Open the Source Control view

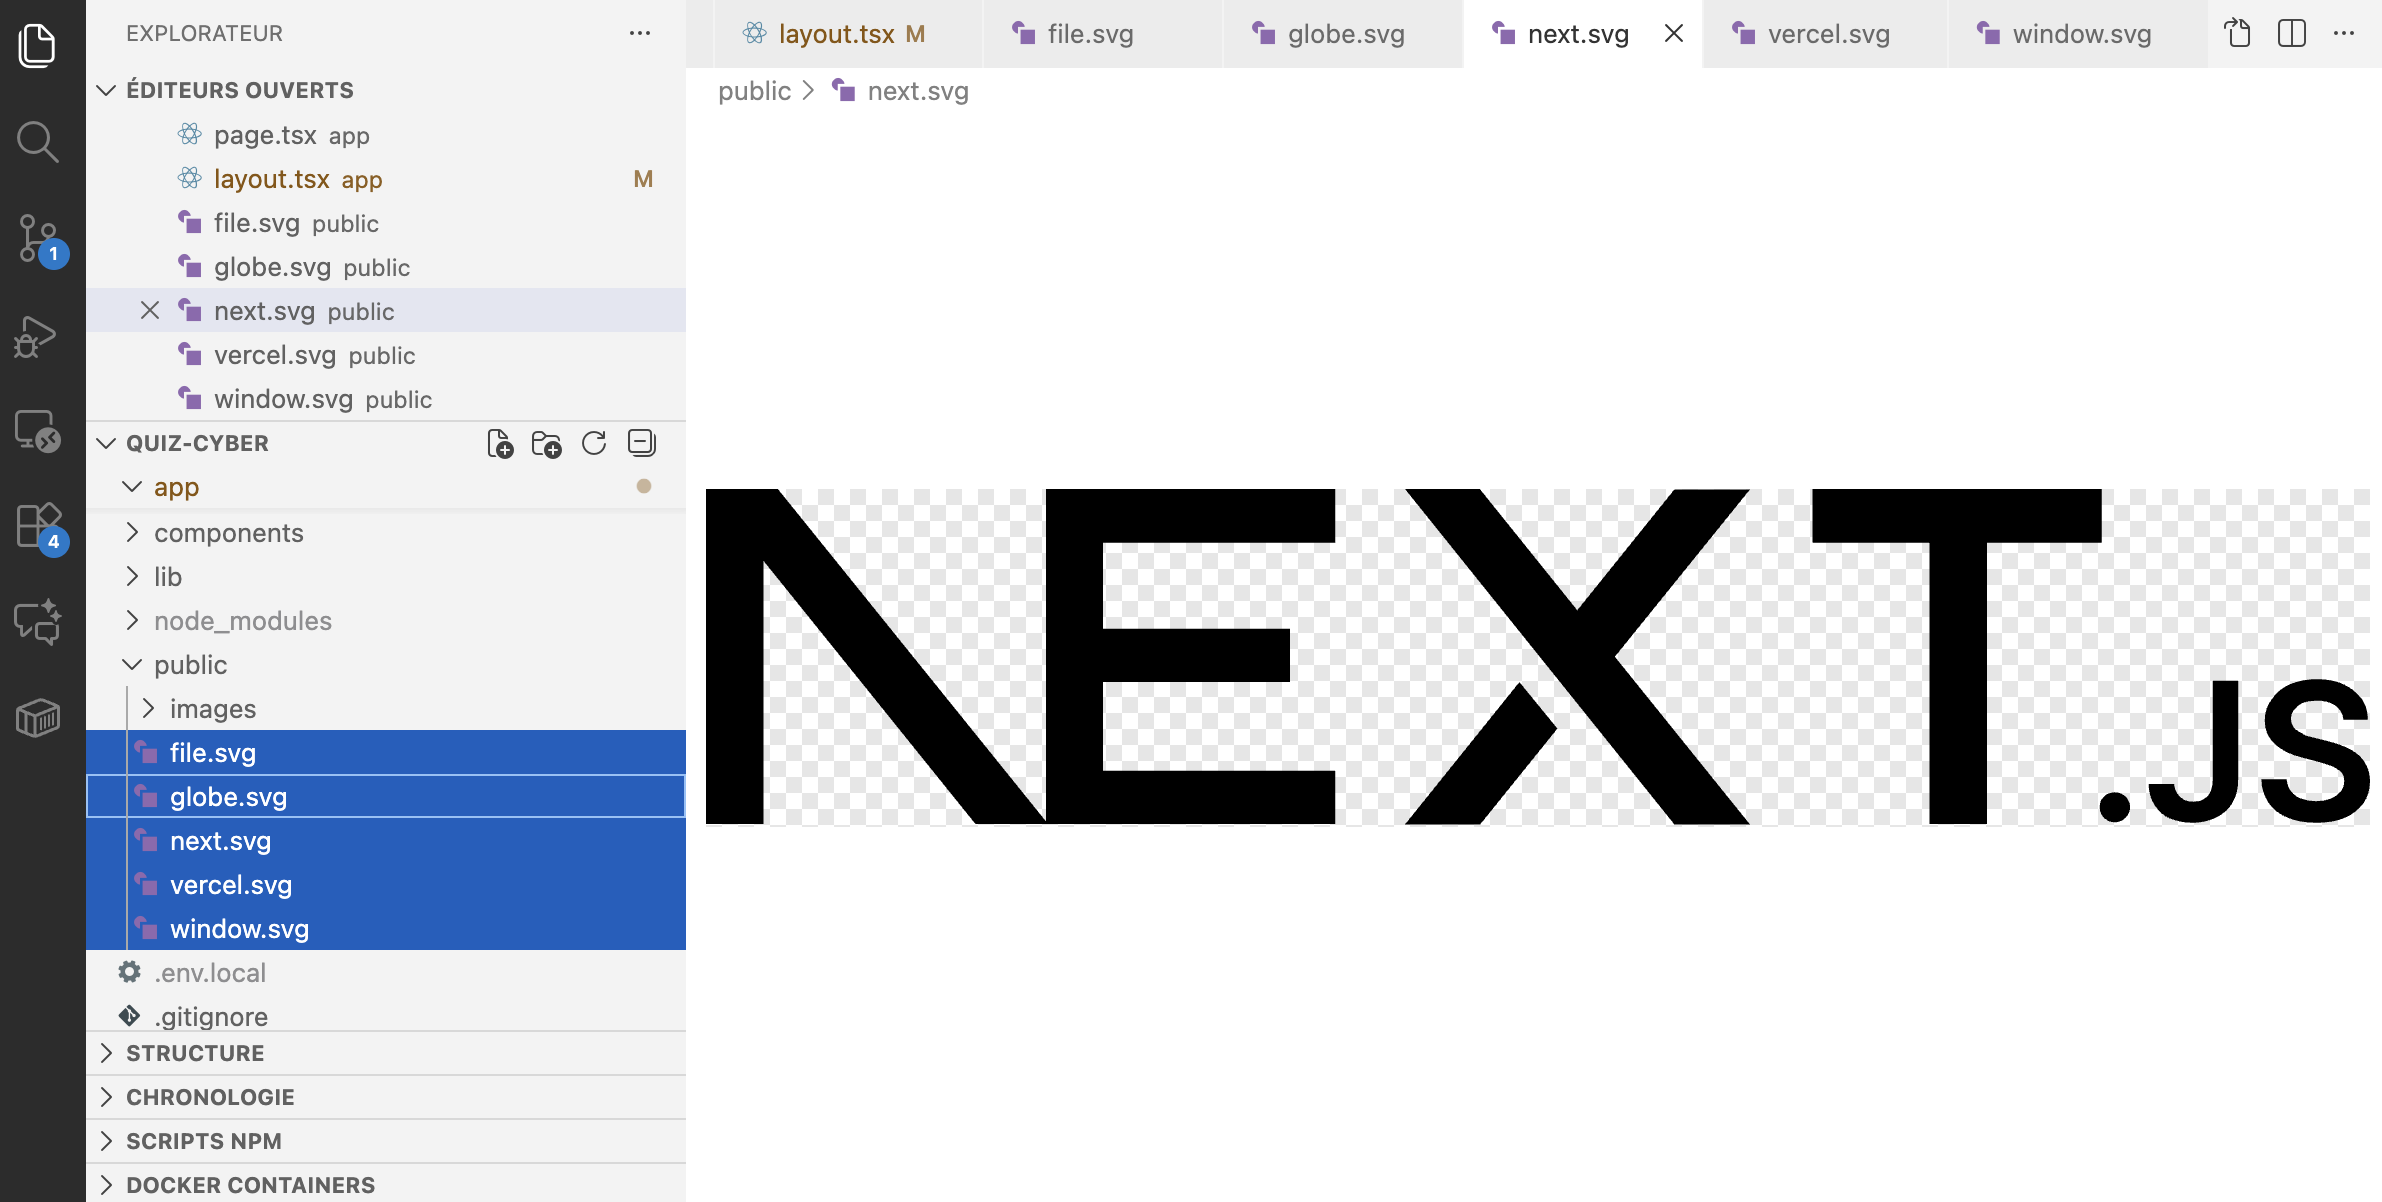point(38,238)
